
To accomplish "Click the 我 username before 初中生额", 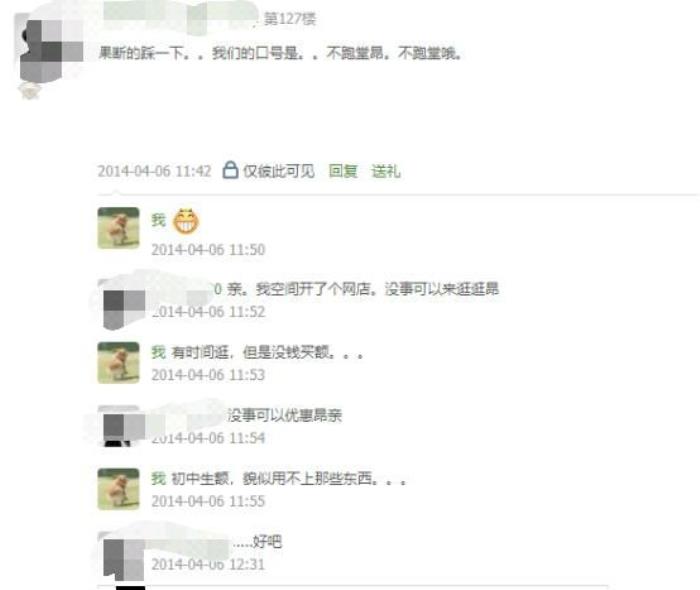I will pos(158,478).
